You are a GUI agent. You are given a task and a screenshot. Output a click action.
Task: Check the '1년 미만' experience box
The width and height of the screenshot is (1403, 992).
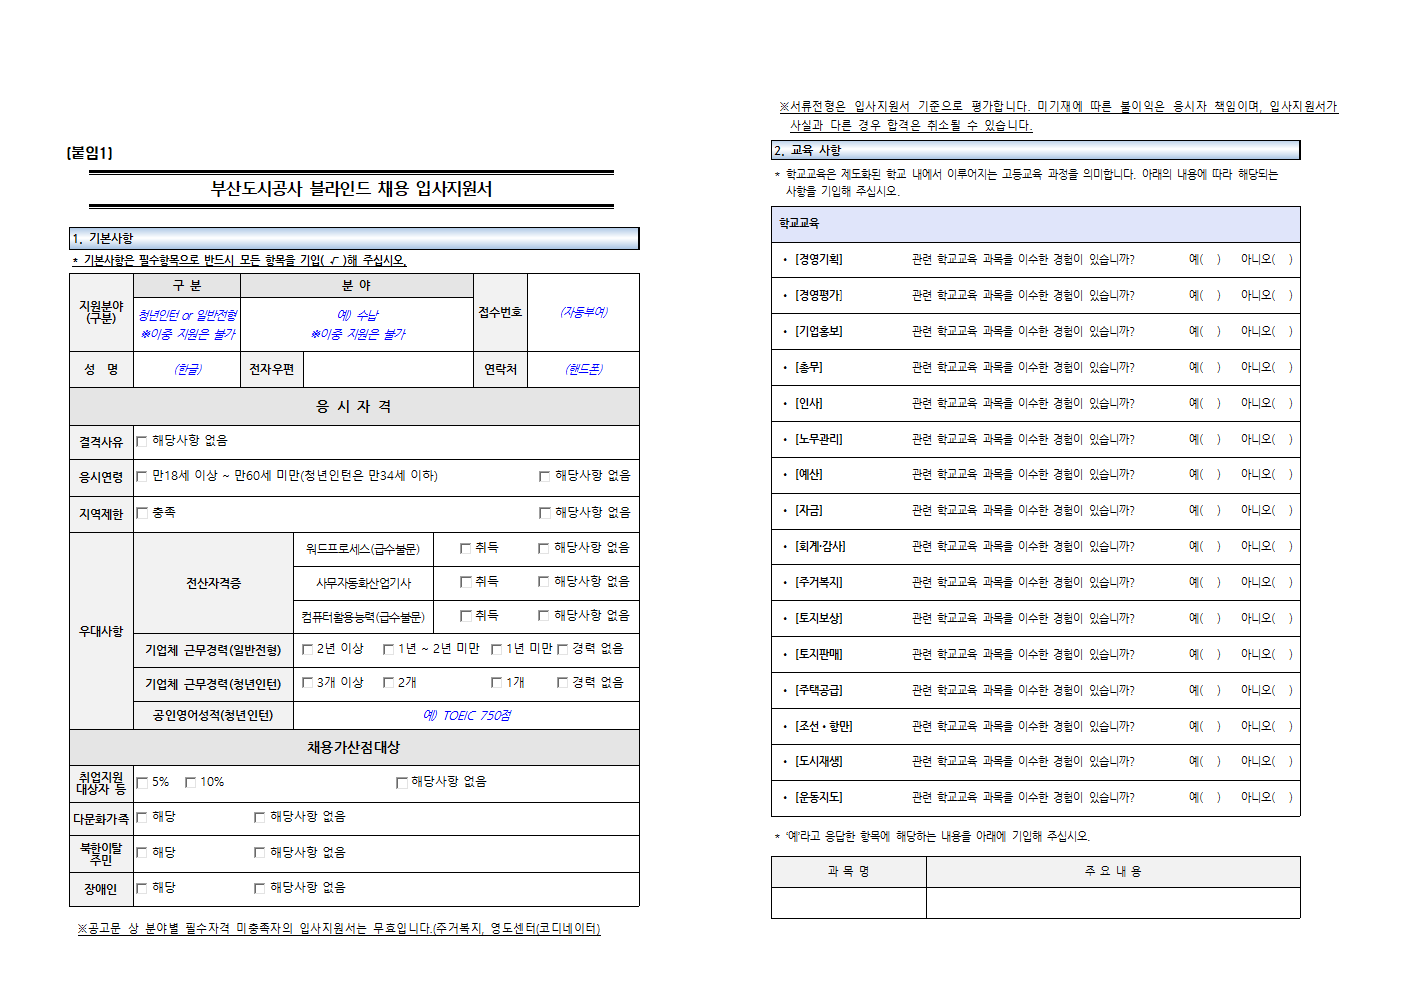tap(496, 649)
